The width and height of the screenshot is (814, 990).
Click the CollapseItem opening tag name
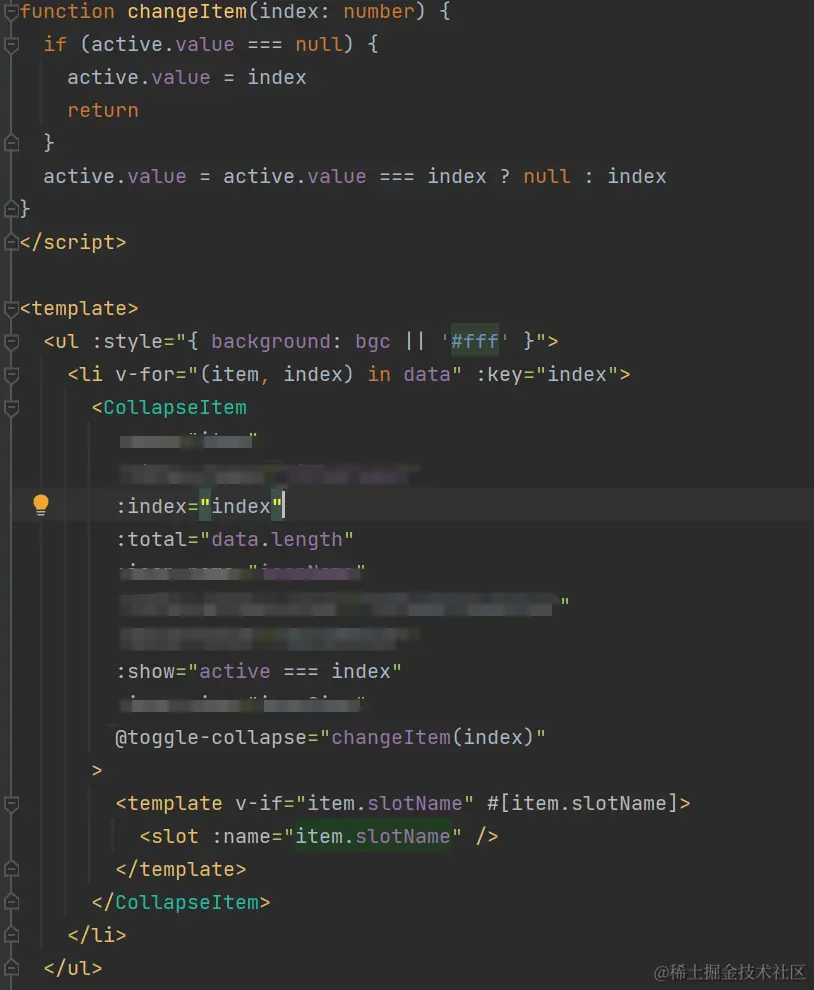(175, 407)
